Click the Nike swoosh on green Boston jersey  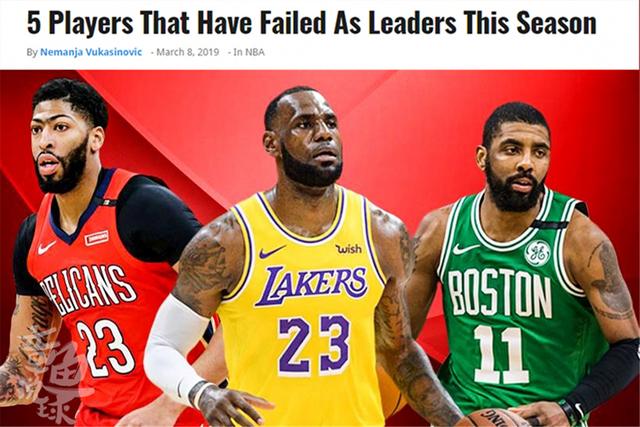coord(465,249)
